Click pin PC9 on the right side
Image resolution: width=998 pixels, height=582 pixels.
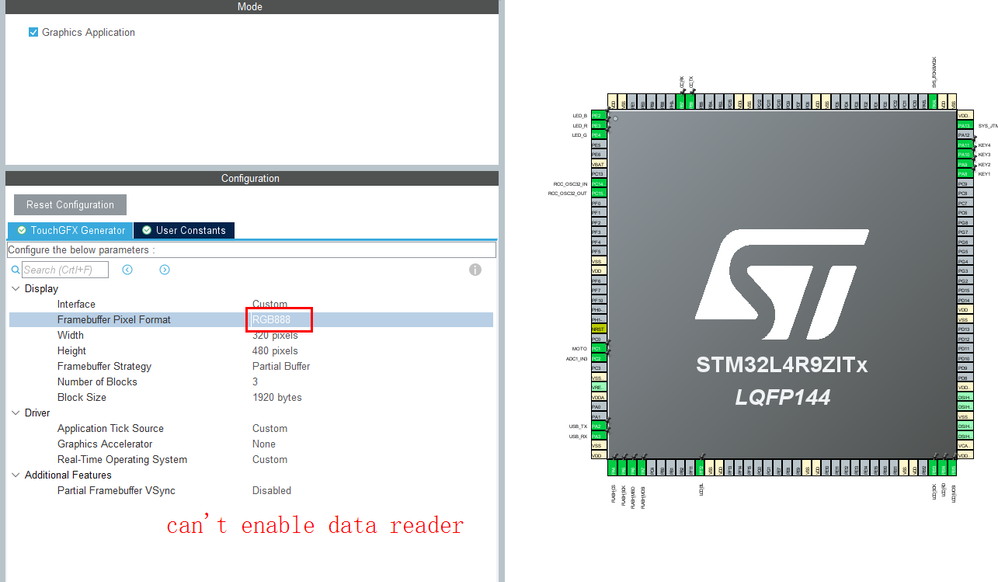pos(965,183)
